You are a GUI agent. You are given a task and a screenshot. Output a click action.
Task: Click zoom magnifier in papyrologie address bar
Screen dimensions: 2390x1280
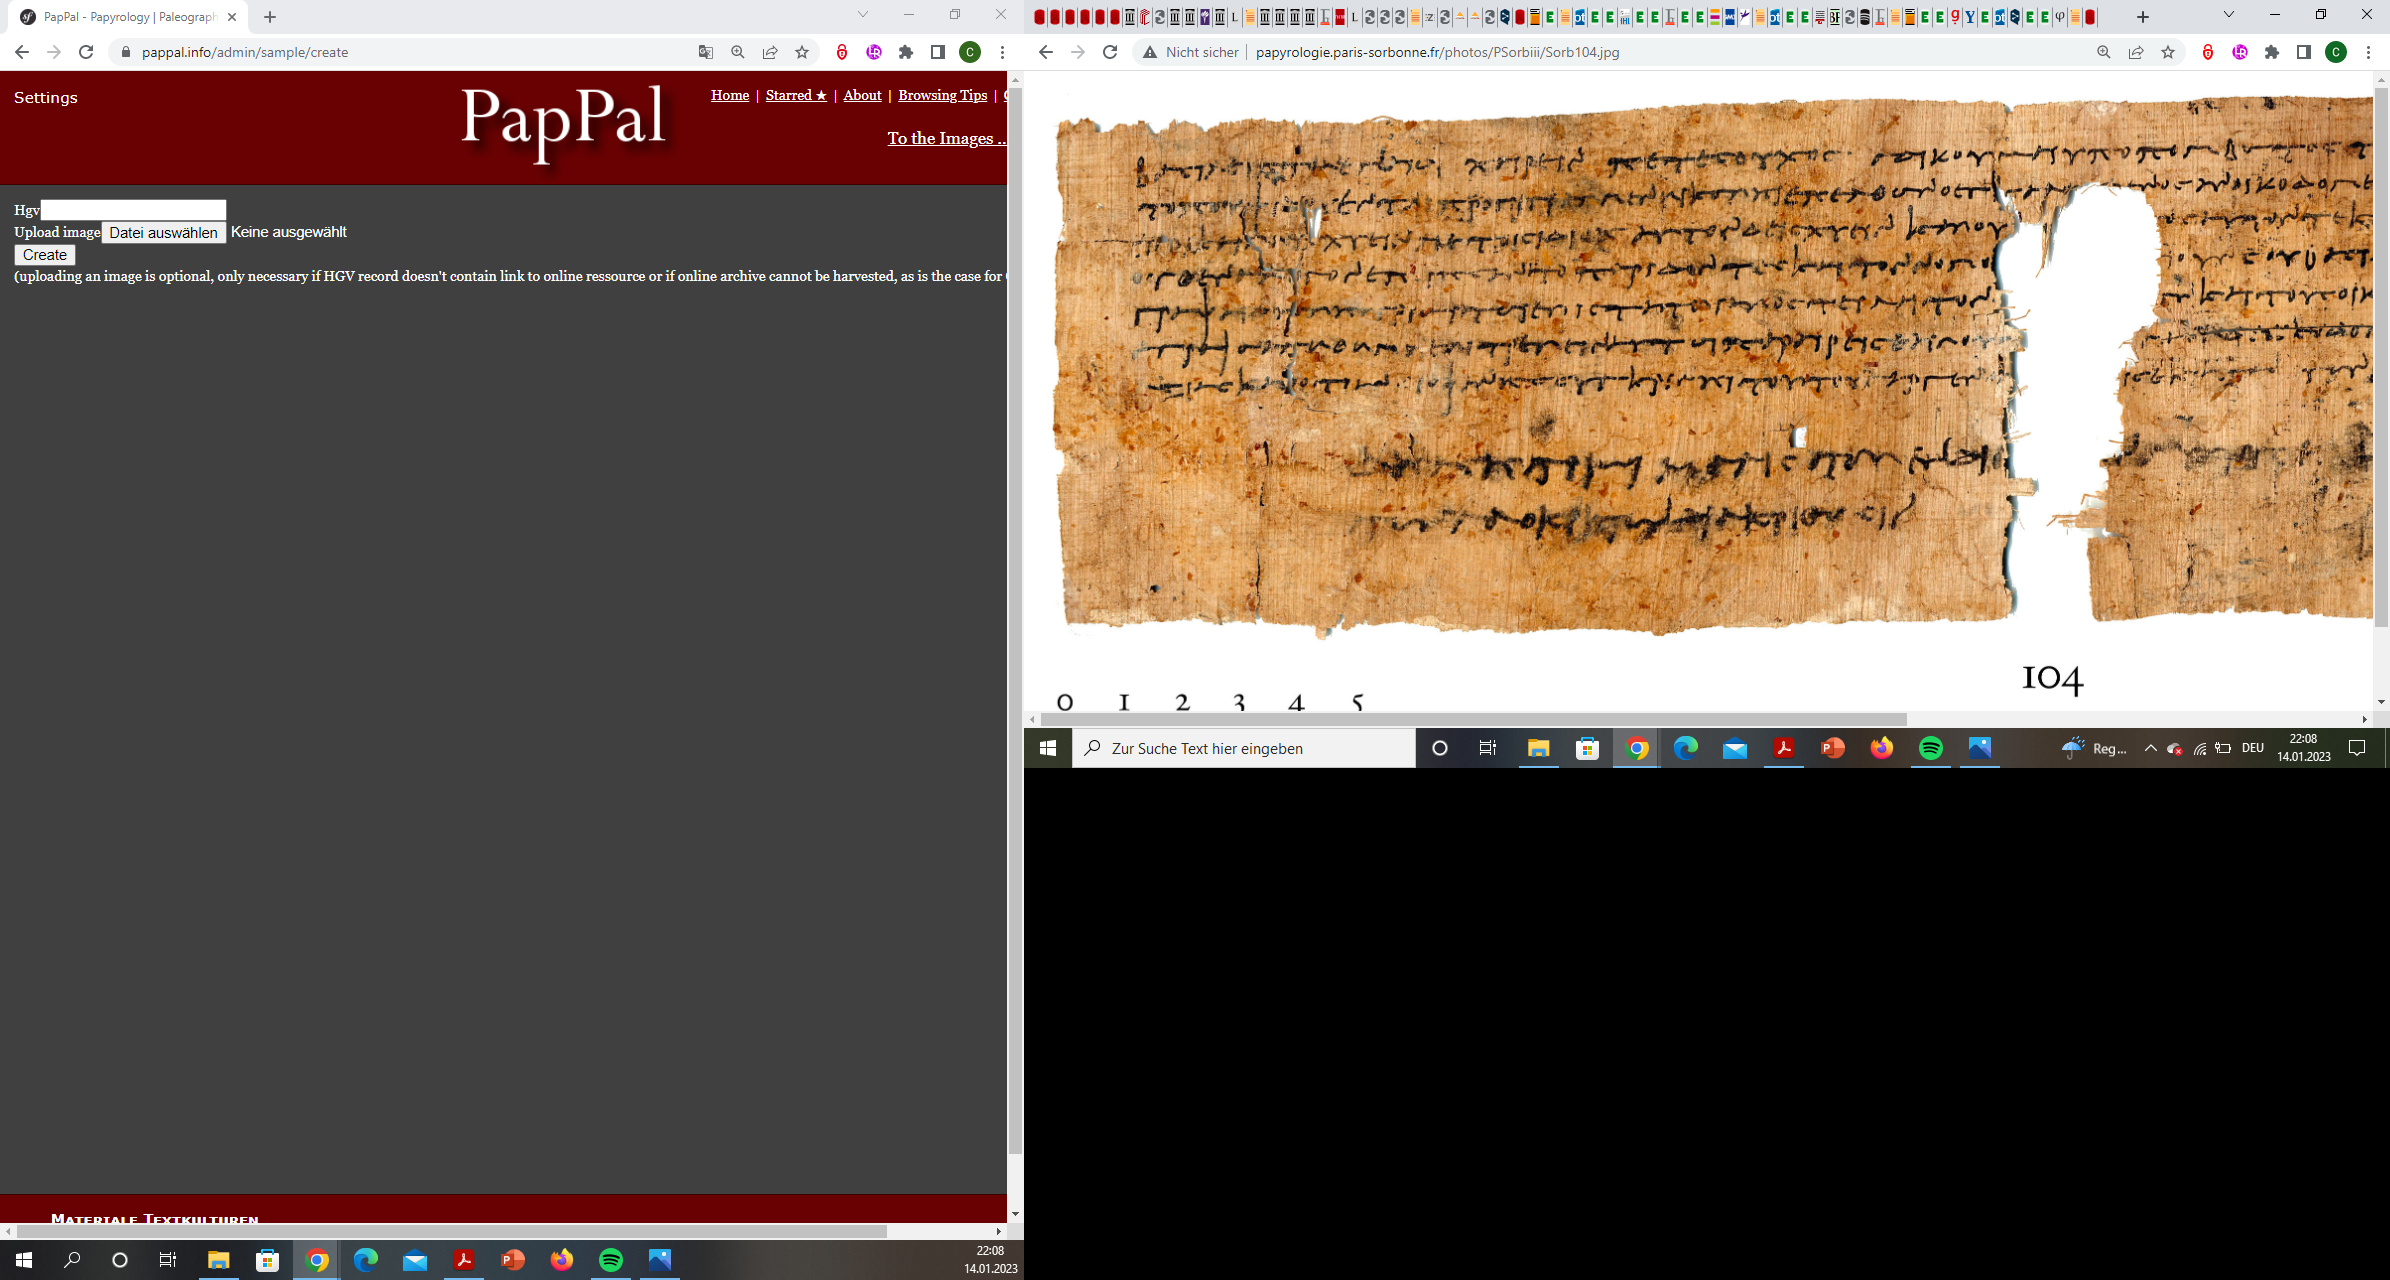2104,52
